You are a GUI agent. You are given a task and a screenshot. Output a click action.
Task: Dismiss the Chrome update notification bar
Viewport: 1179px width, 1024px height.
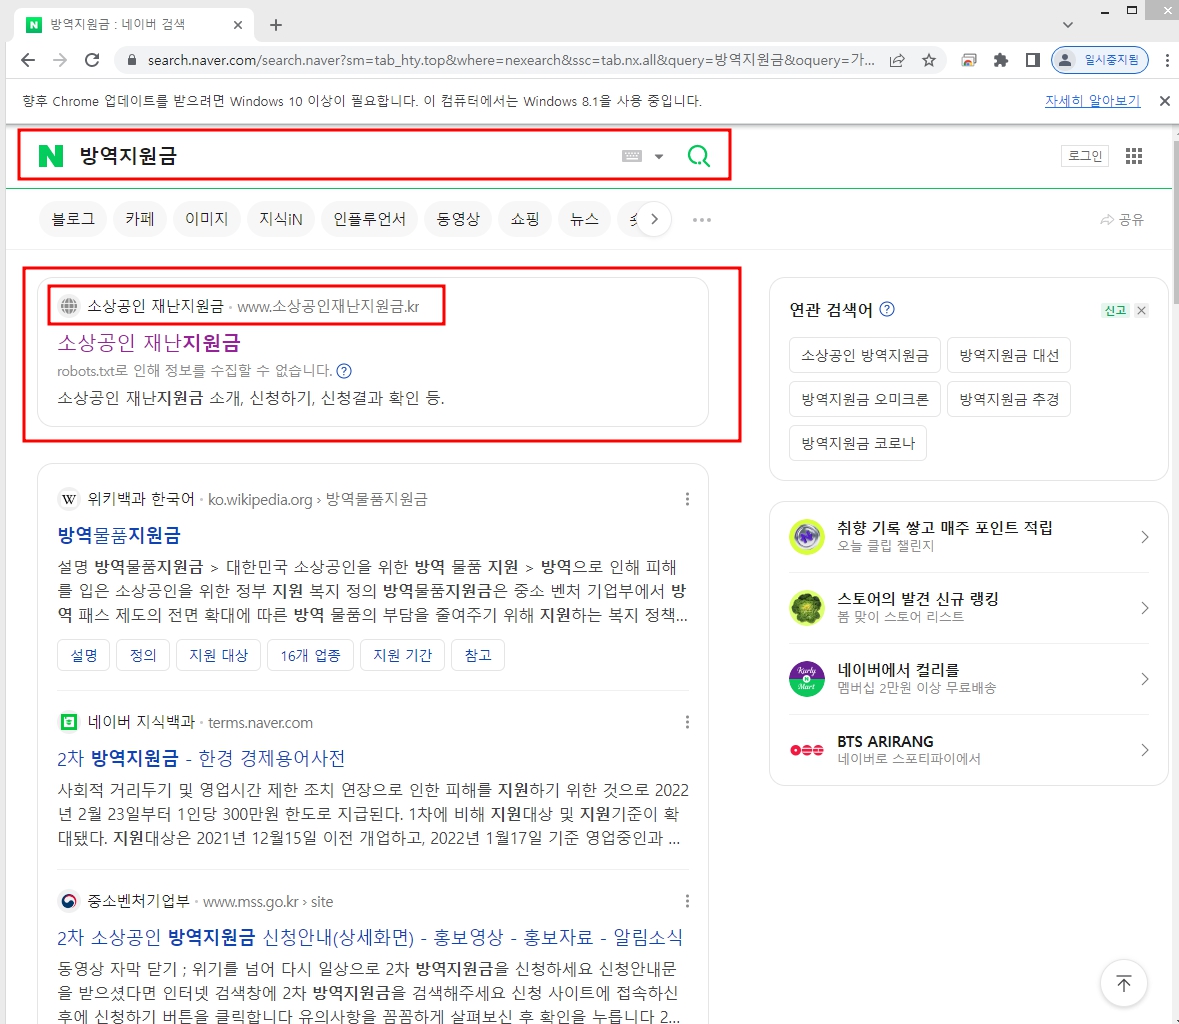pos(1164,101)
